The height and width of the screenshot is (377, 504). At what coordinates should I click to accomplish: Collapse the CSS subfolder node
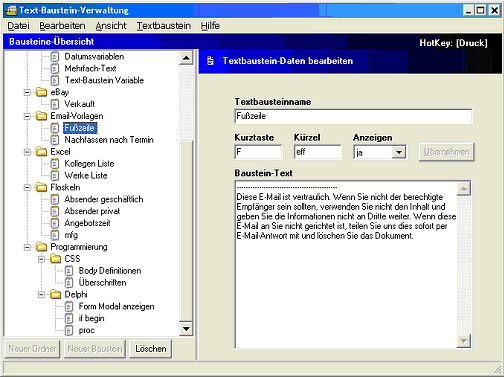point(41,259)
